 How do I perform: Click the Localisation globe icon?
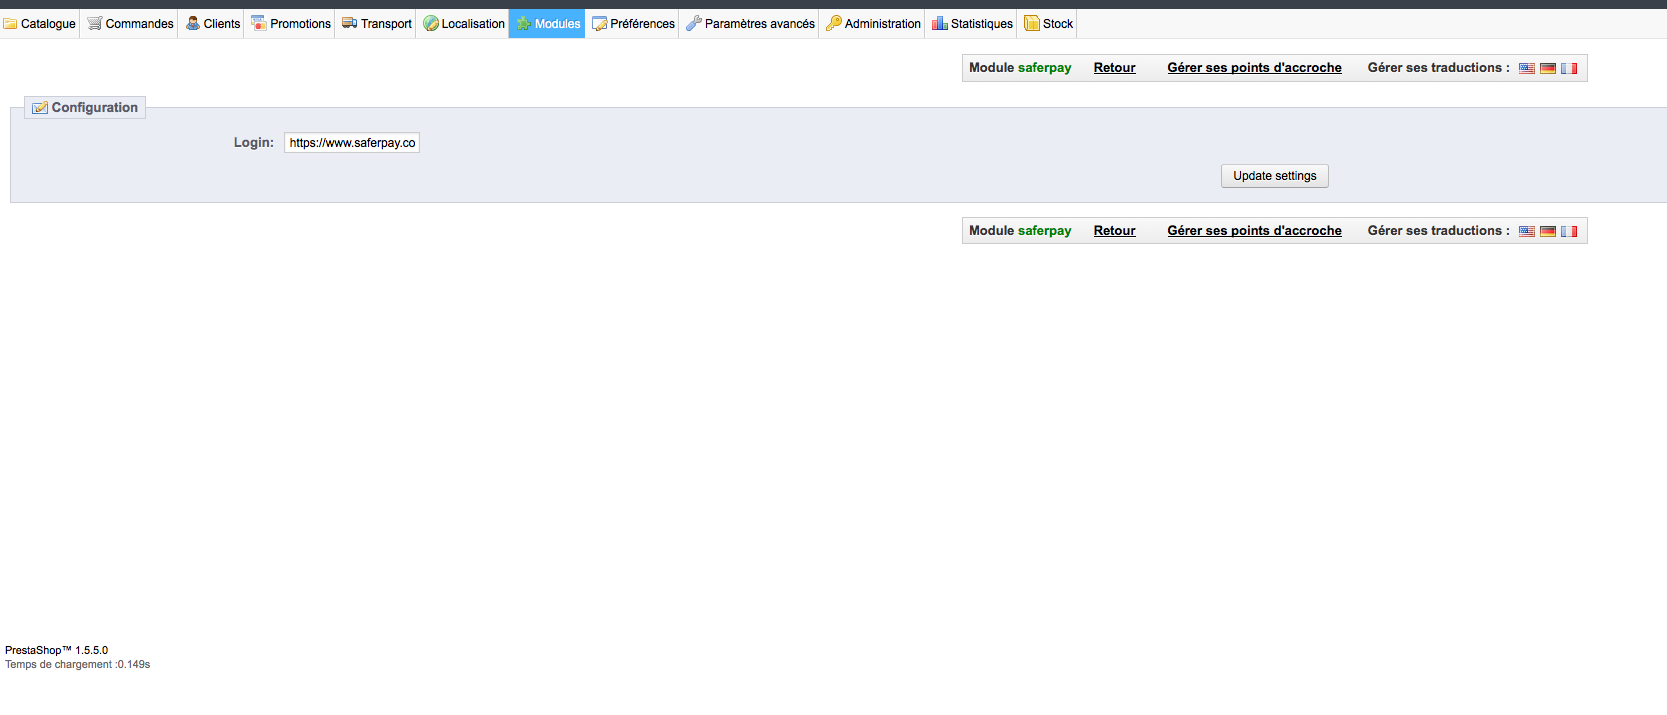(431, 23)
